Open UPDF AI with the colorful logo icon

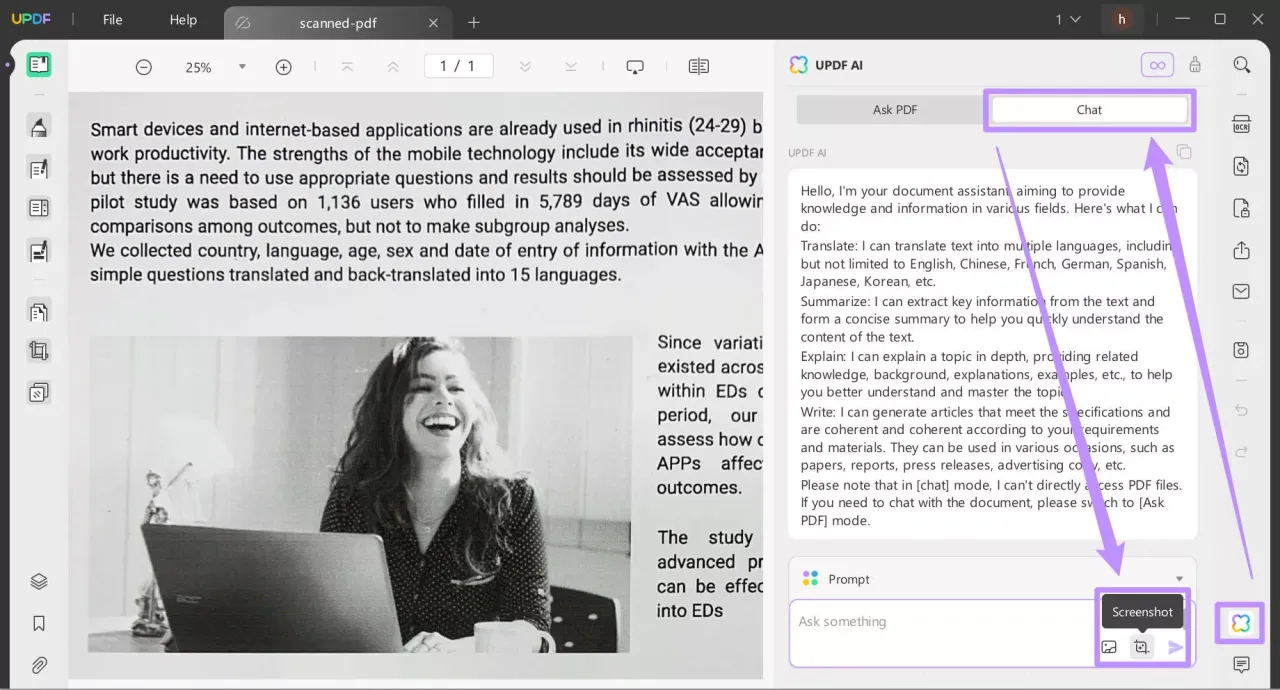click(1240, 623)
